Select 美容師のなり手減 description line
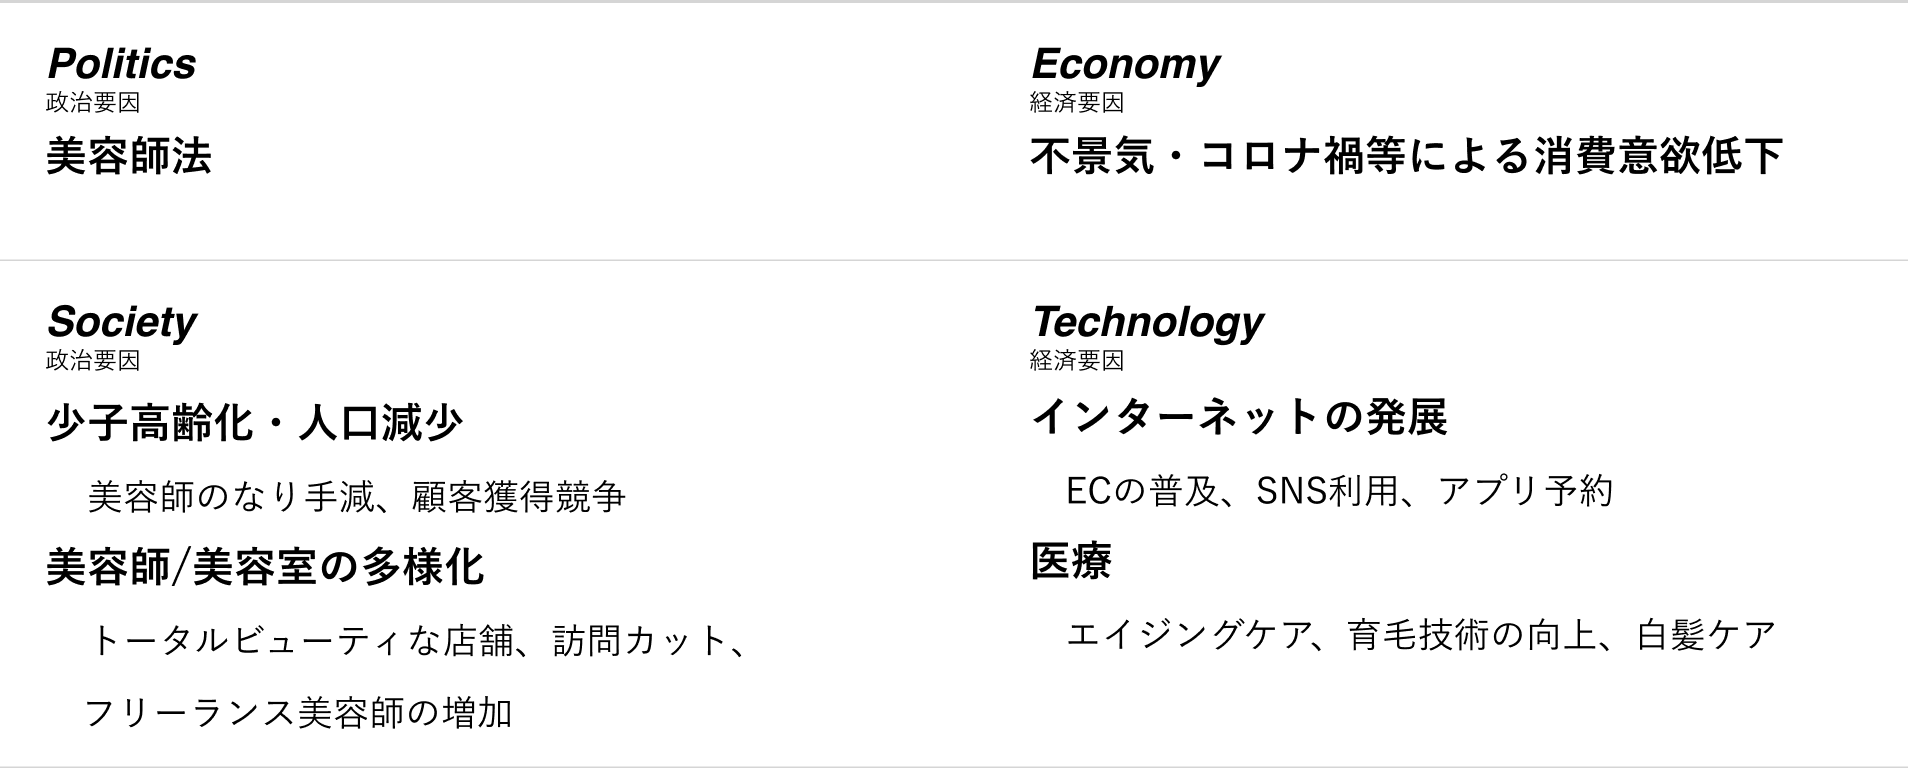This screenshot has width=1908, height=768. click(x=356, y=496)
